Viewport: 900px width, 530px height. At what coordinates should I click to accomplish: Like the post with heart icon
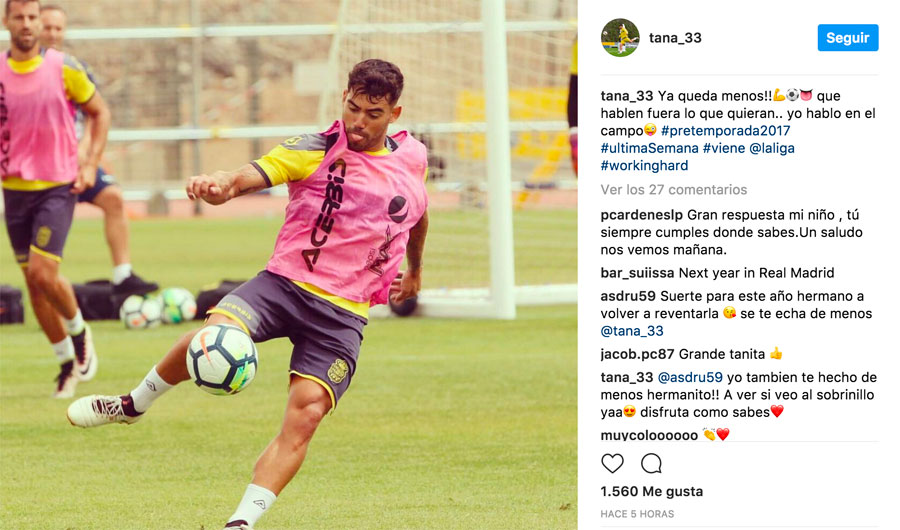(612, 463)
